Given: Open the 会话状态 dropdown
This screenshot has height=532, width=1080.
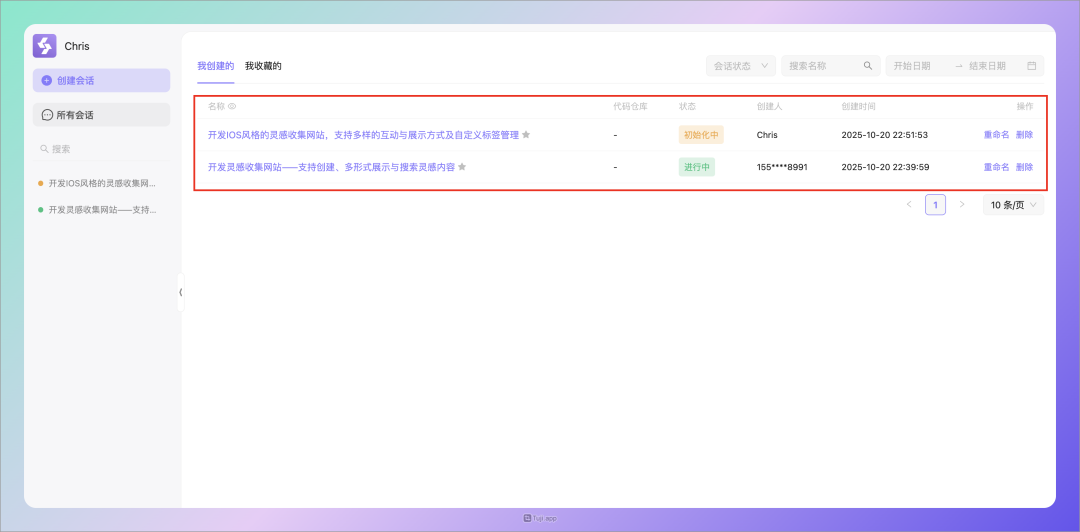Looking at the screenshot, I should point(741,66).
